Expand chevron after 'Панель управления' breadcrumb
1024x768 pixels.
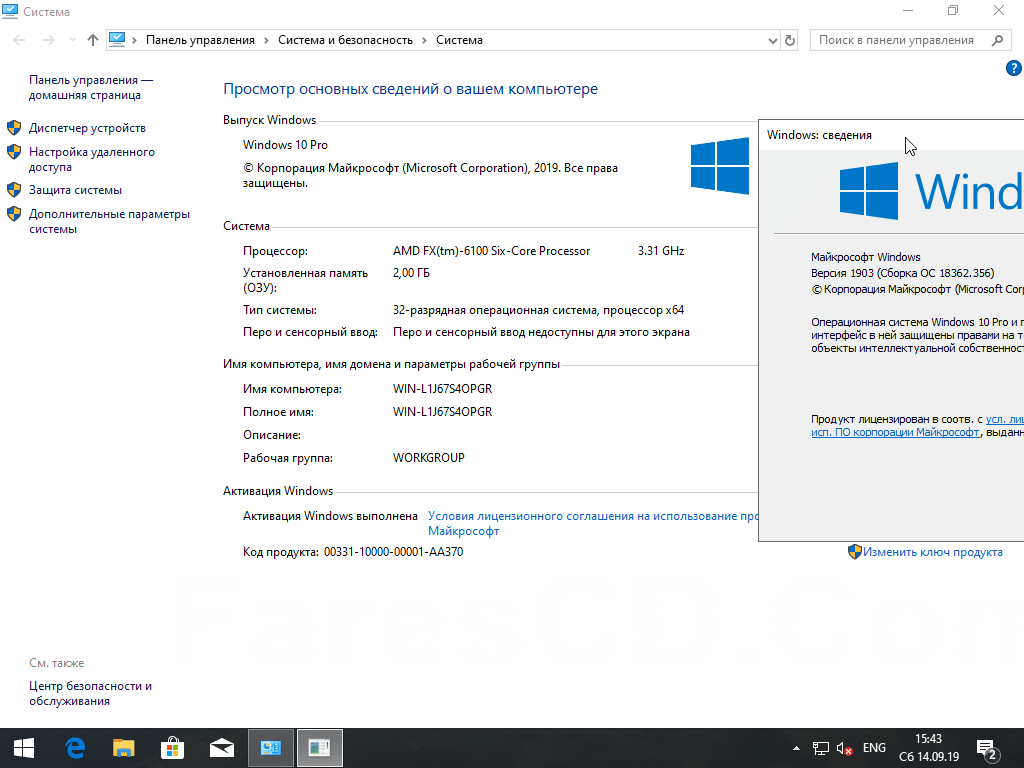coord(266,40)
